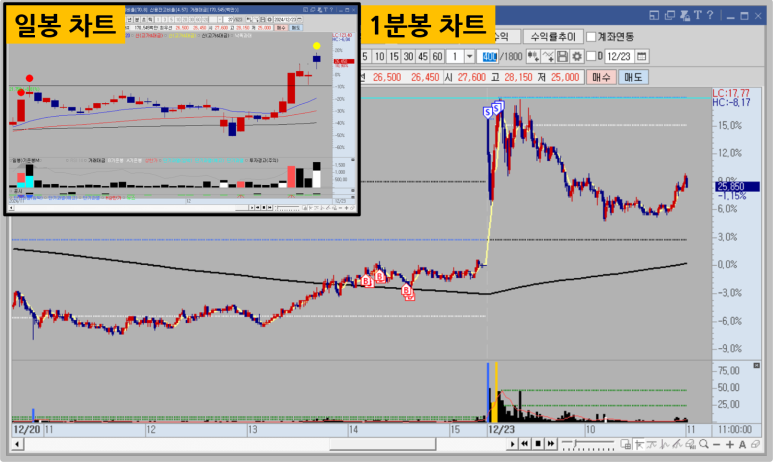Screen dimensions: 773x462
Task: Click the 매도 sell button in 1-minute chart
Action: 633,77
